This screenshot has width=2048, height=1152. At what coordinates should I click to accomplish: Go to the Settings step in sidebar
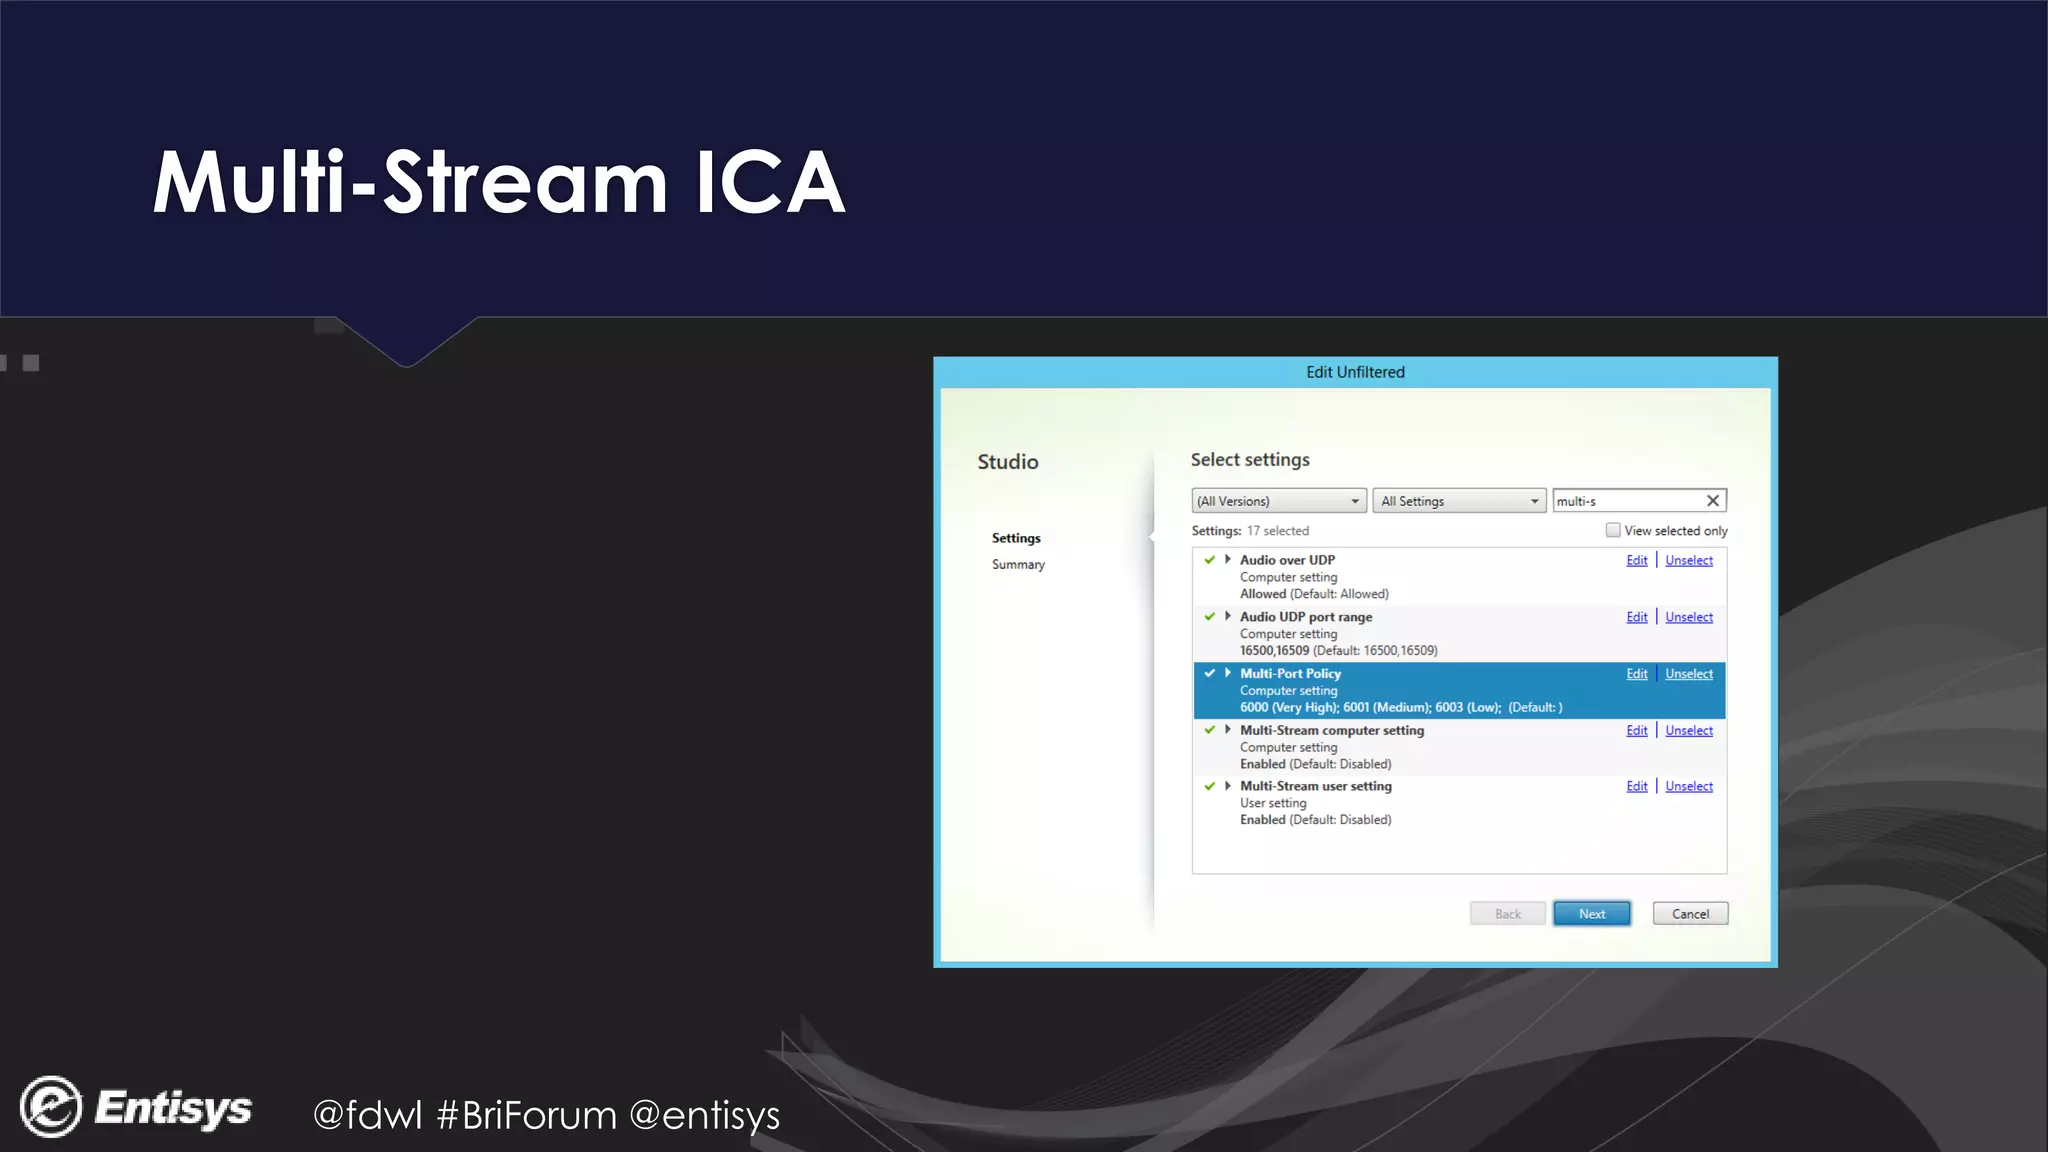point(1016,538)
